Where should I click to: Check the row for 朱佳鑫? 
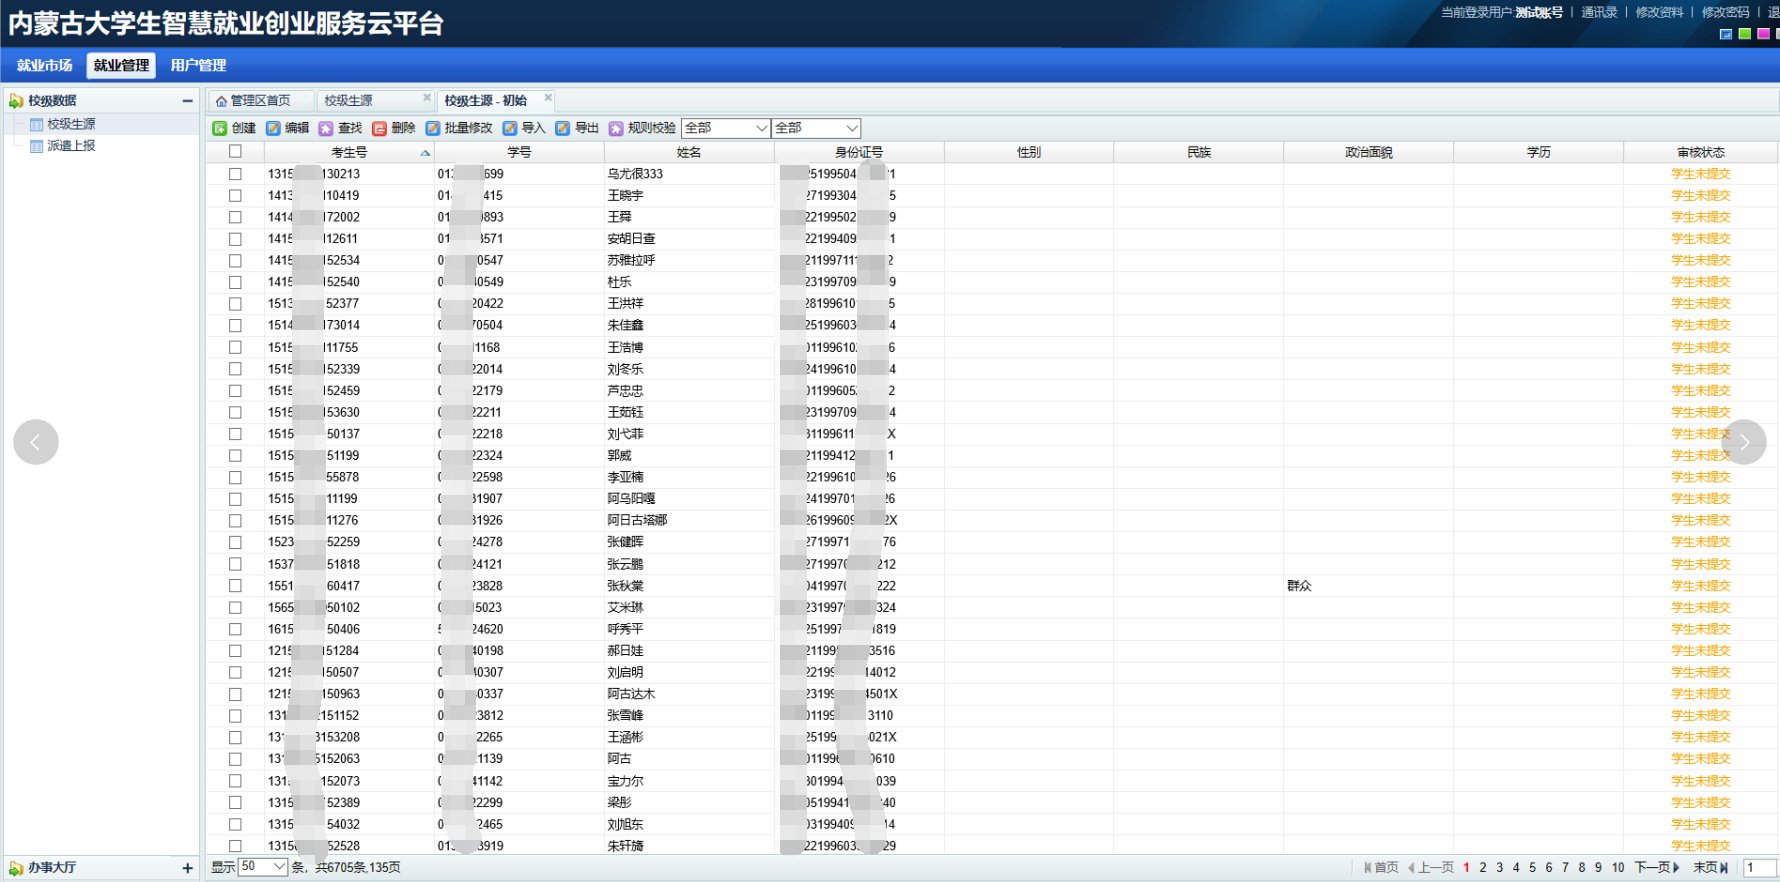235,325
